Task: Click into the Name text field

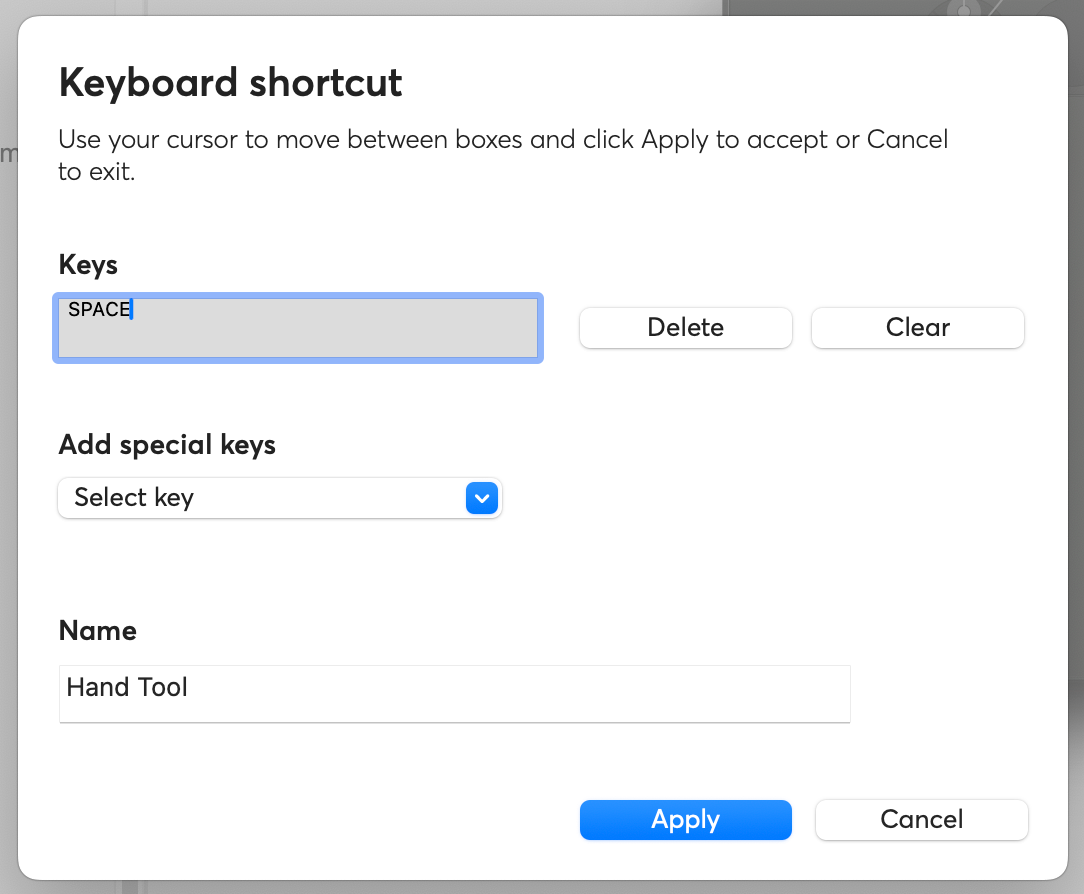Action: [x=455, y=694]
